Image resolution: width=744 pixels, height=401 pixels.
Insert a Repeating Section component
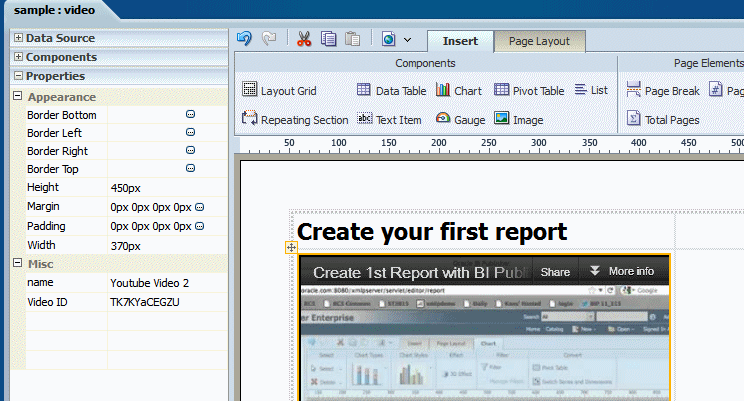pos(295,119)
